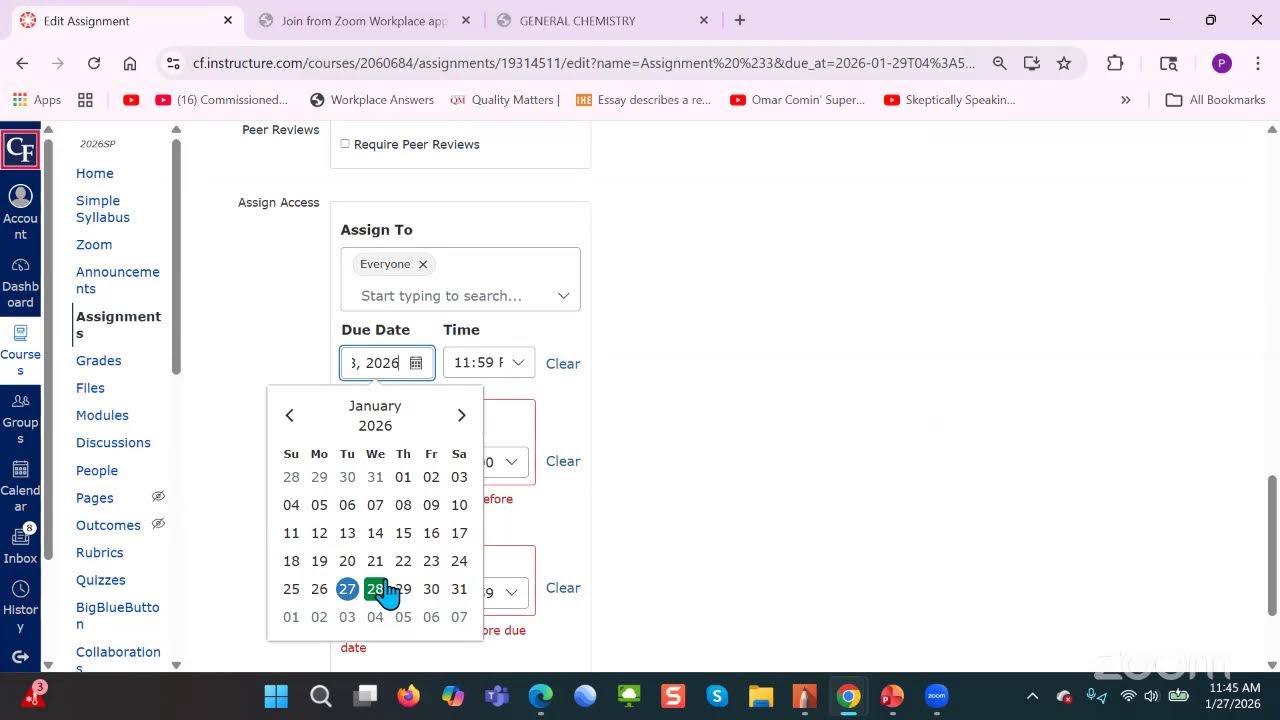The height and width of the screenshot is (720, 1280).
Task: Go to next month in date picker
Action: [x=461, y=415]
